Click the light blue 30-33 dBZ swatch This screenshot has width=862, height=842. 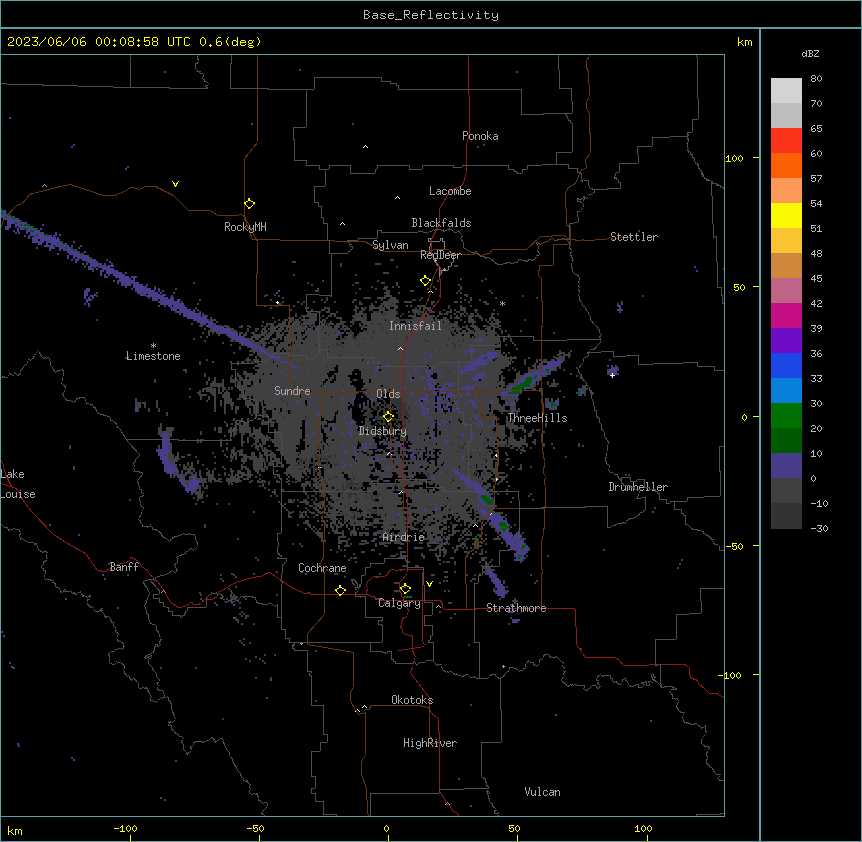(786, 391)
